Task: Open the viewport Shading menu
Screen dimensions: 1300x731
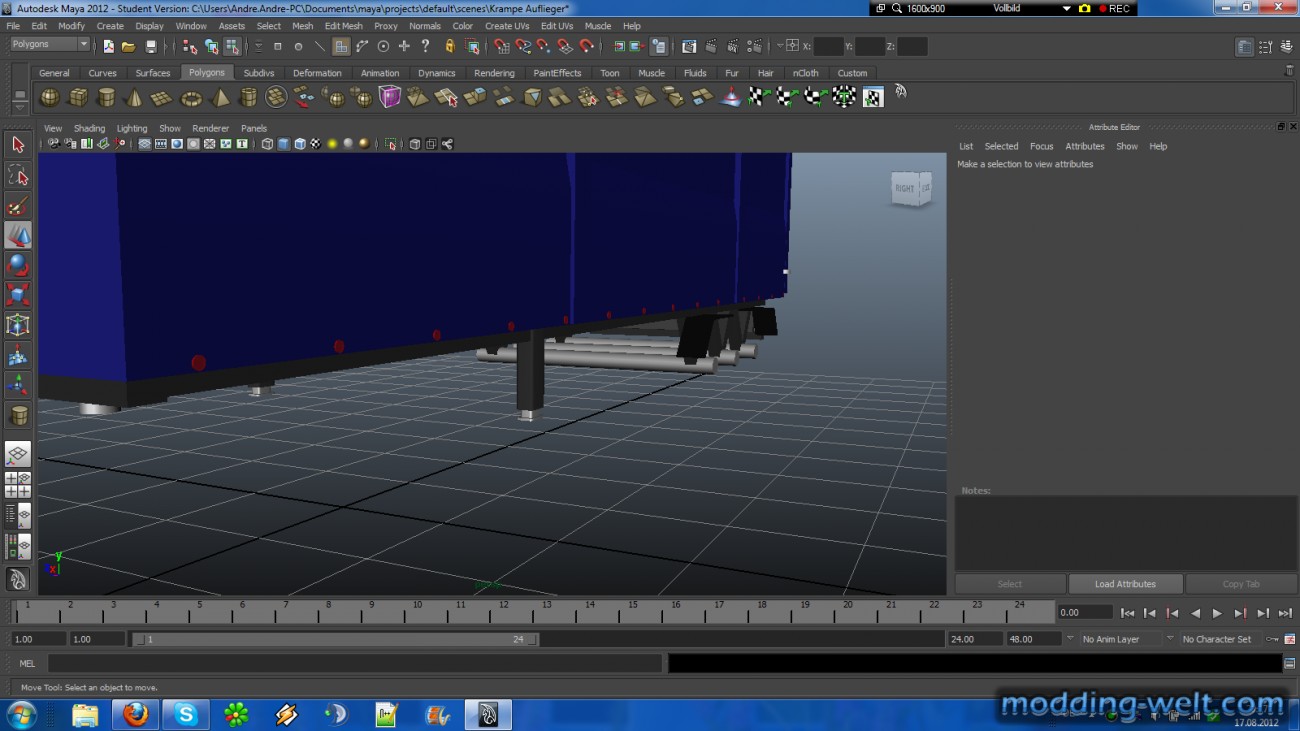Action: click(x=89, y=128)
